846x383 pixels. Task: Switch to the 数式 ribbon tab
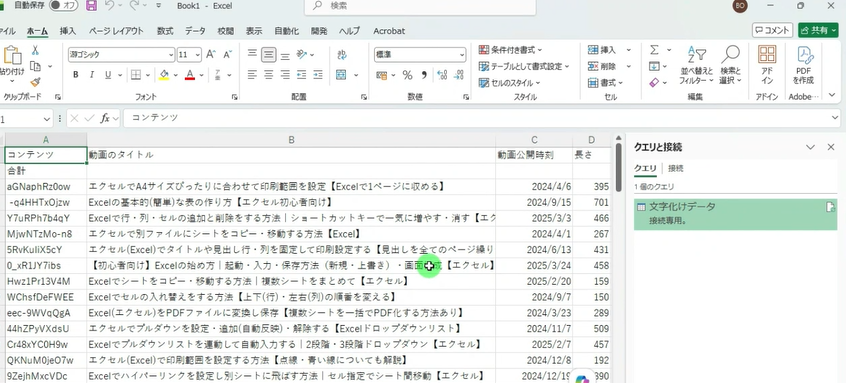pos(165,31)
